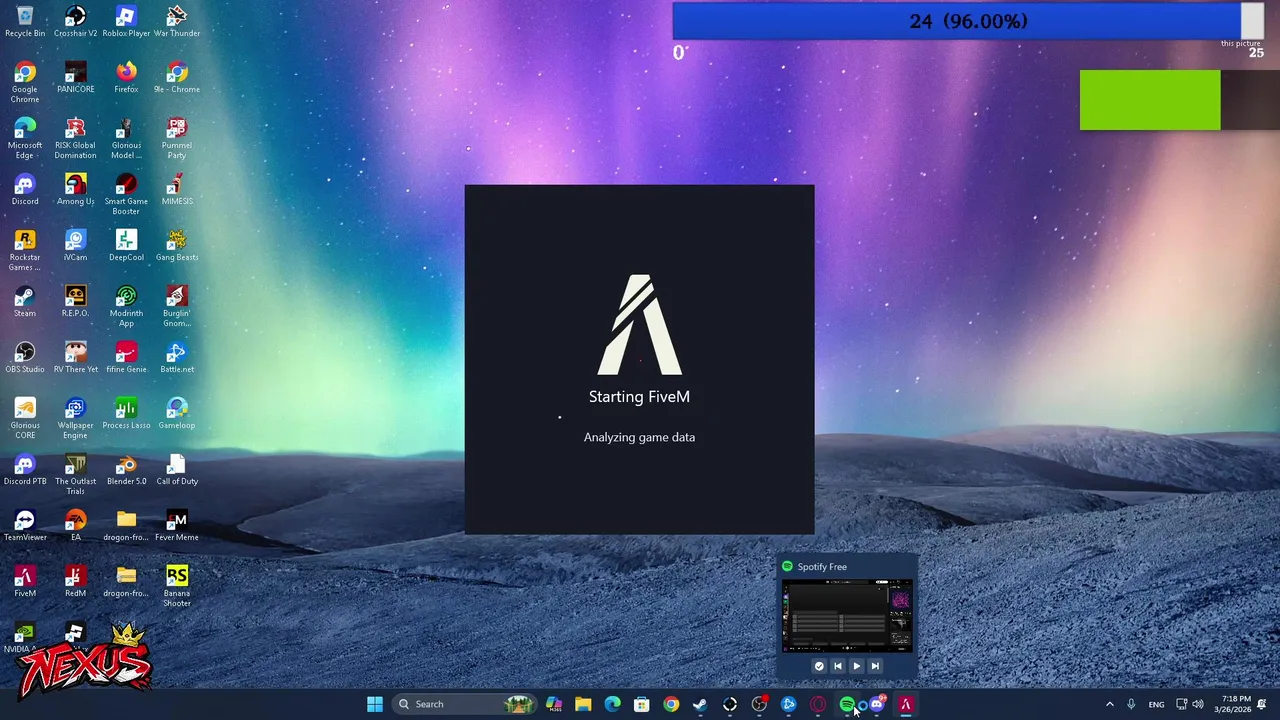Image resolution: width=1280 pixels, height=720 pixels.
Task: Select the Microsoft Edge desktop shortcut
Action: [x=25, y=138]
